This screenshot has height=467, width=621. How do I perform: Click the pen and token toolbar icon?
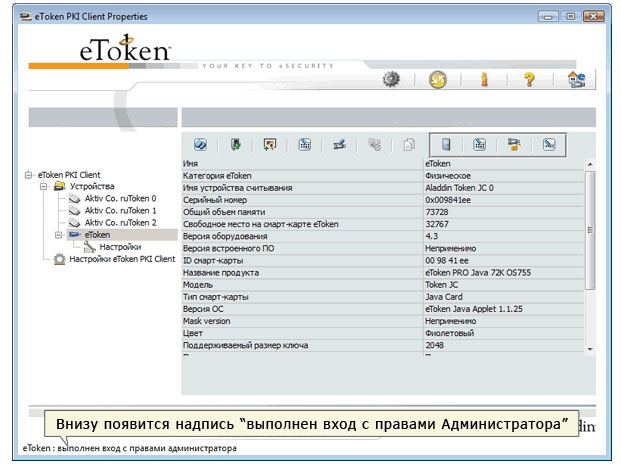click(339, 144)
